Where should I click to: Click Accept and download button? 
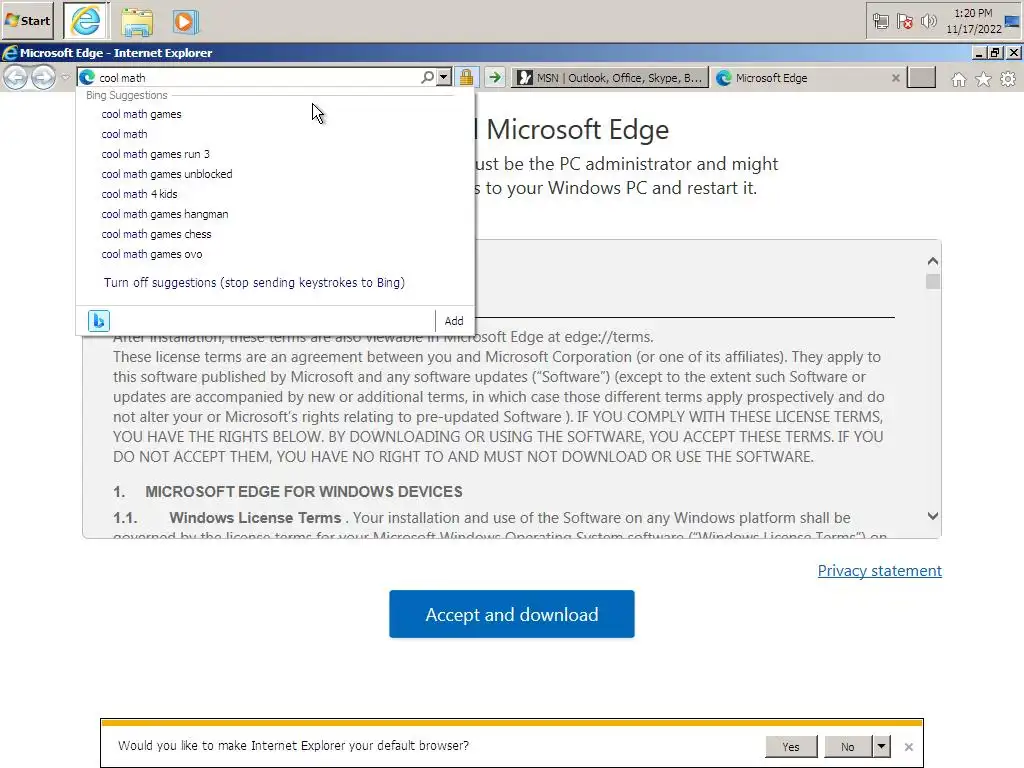[511, 614]
